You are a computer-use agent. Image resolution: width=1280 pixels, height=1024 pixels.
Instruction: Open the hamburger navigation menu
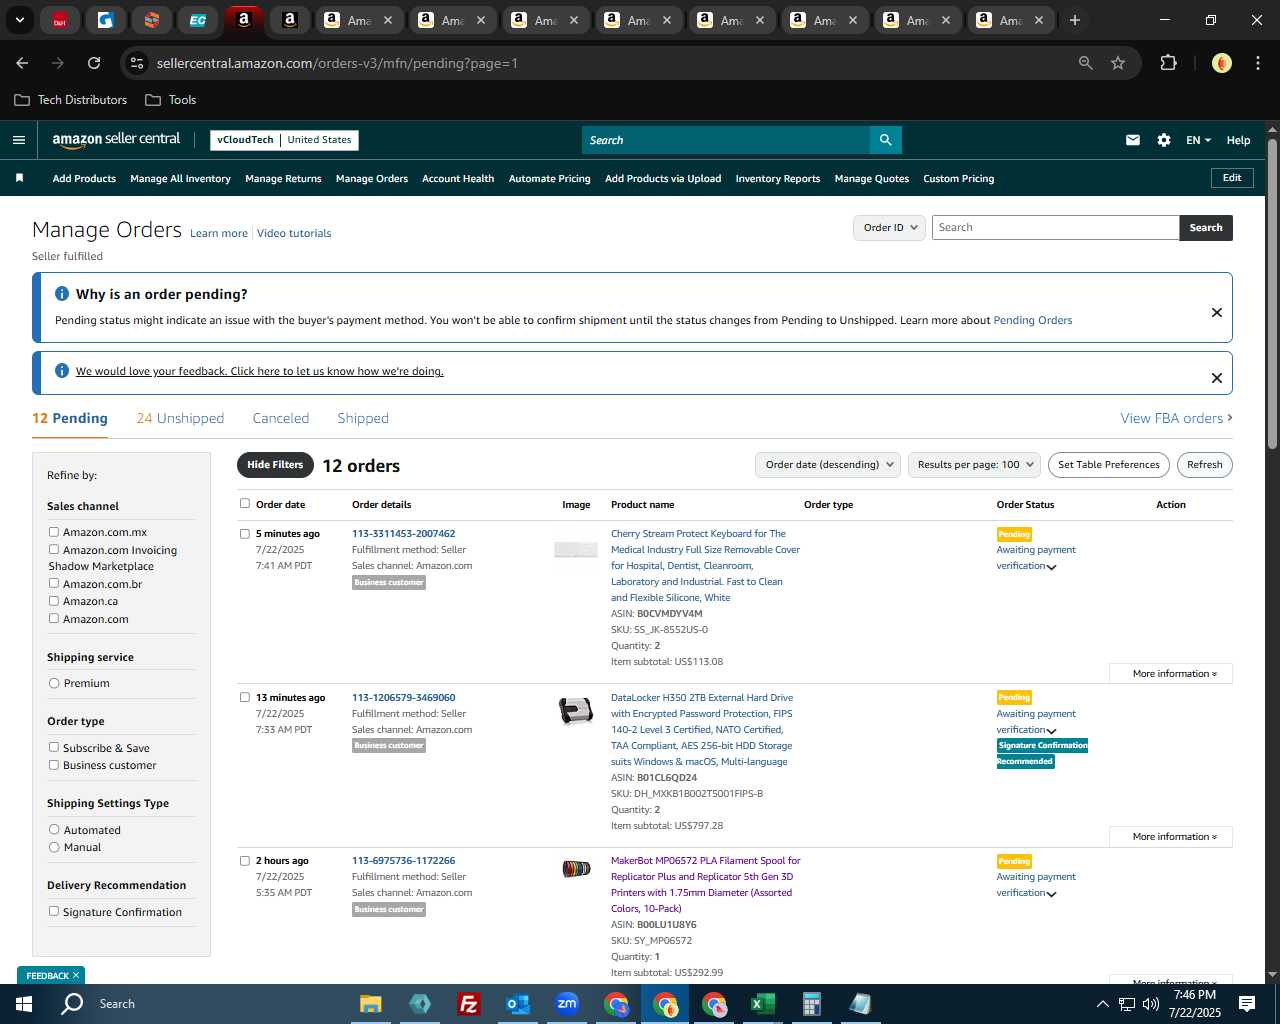click(x=18, y=140)
